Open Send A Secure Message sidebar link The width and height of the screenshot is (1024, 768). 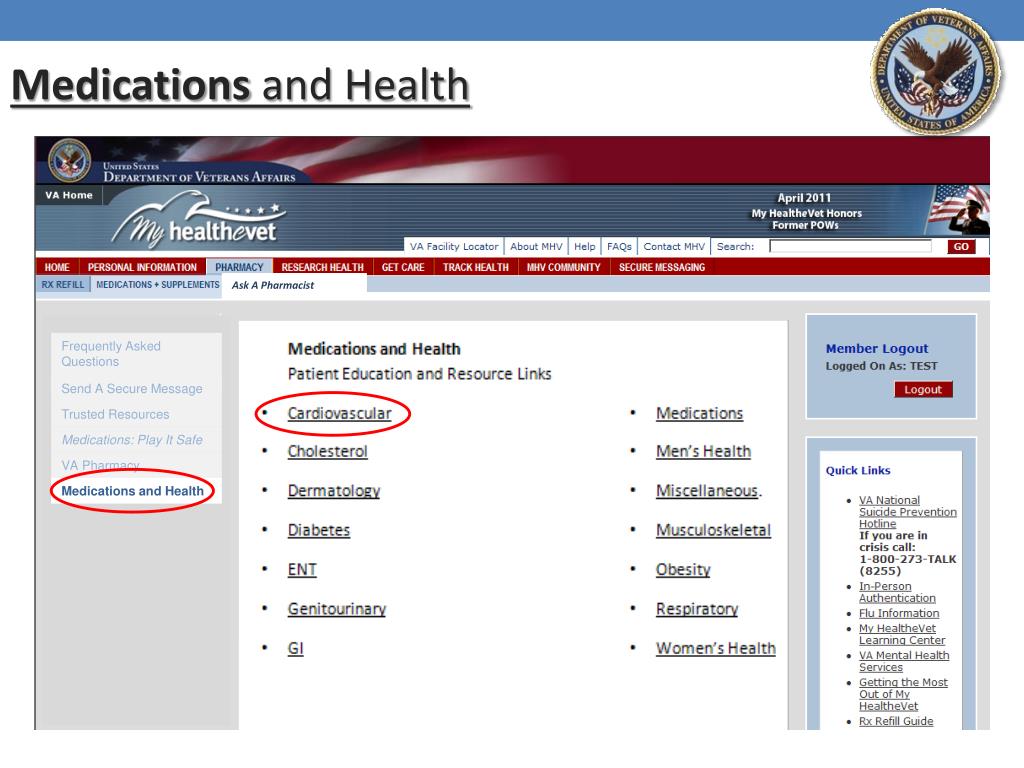point(132,389)
